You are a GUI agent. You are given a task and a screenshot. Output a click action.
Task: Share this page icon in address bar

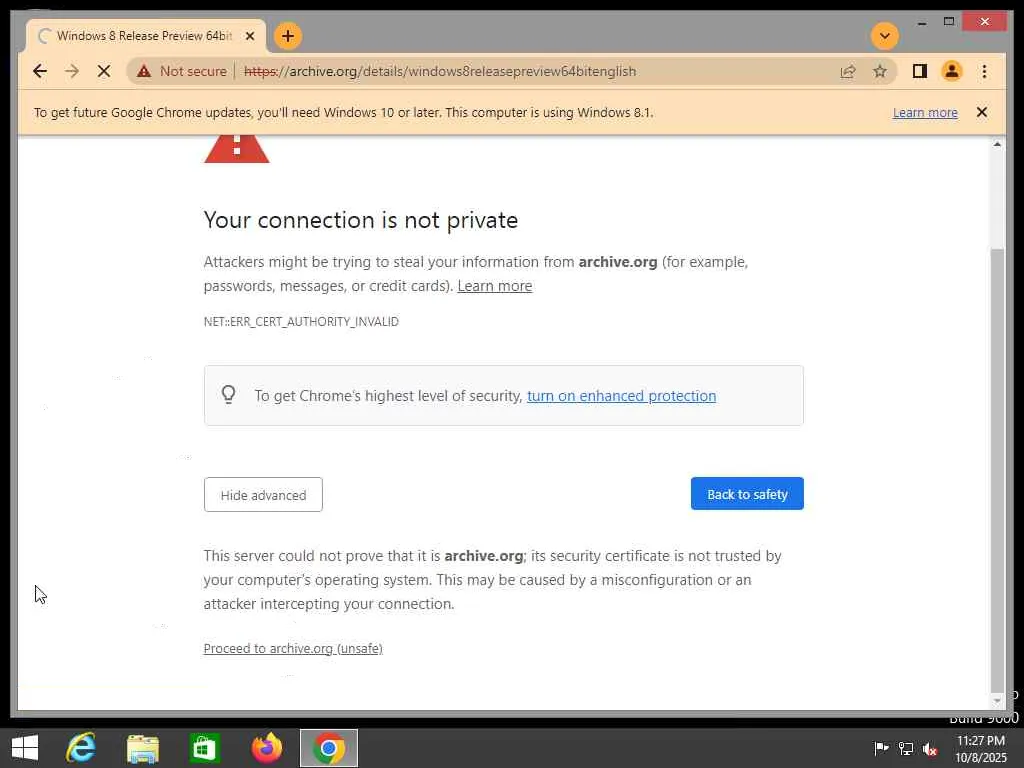tap(848, 71)
